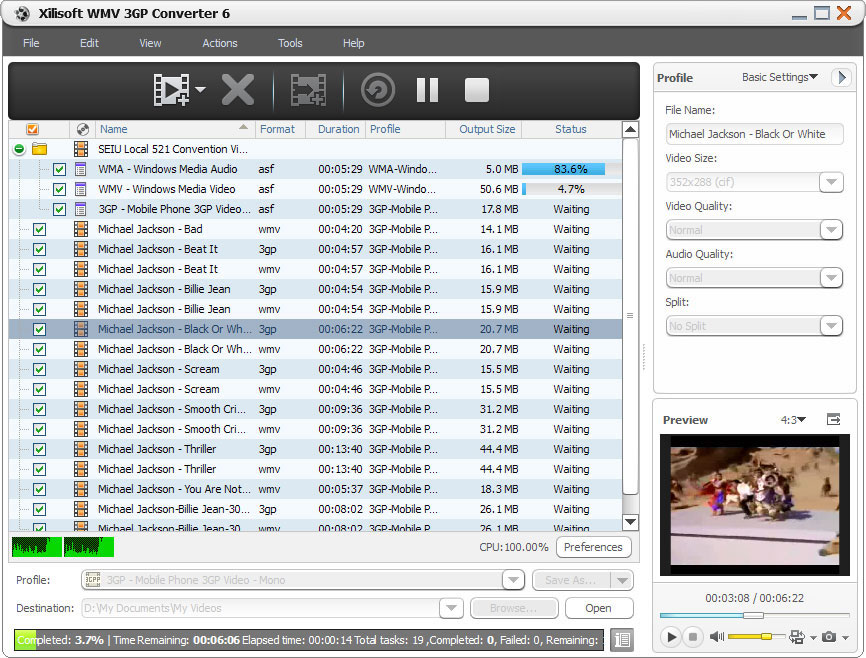Collapse the SEIU Local 521 Convention group

(19, 149)
